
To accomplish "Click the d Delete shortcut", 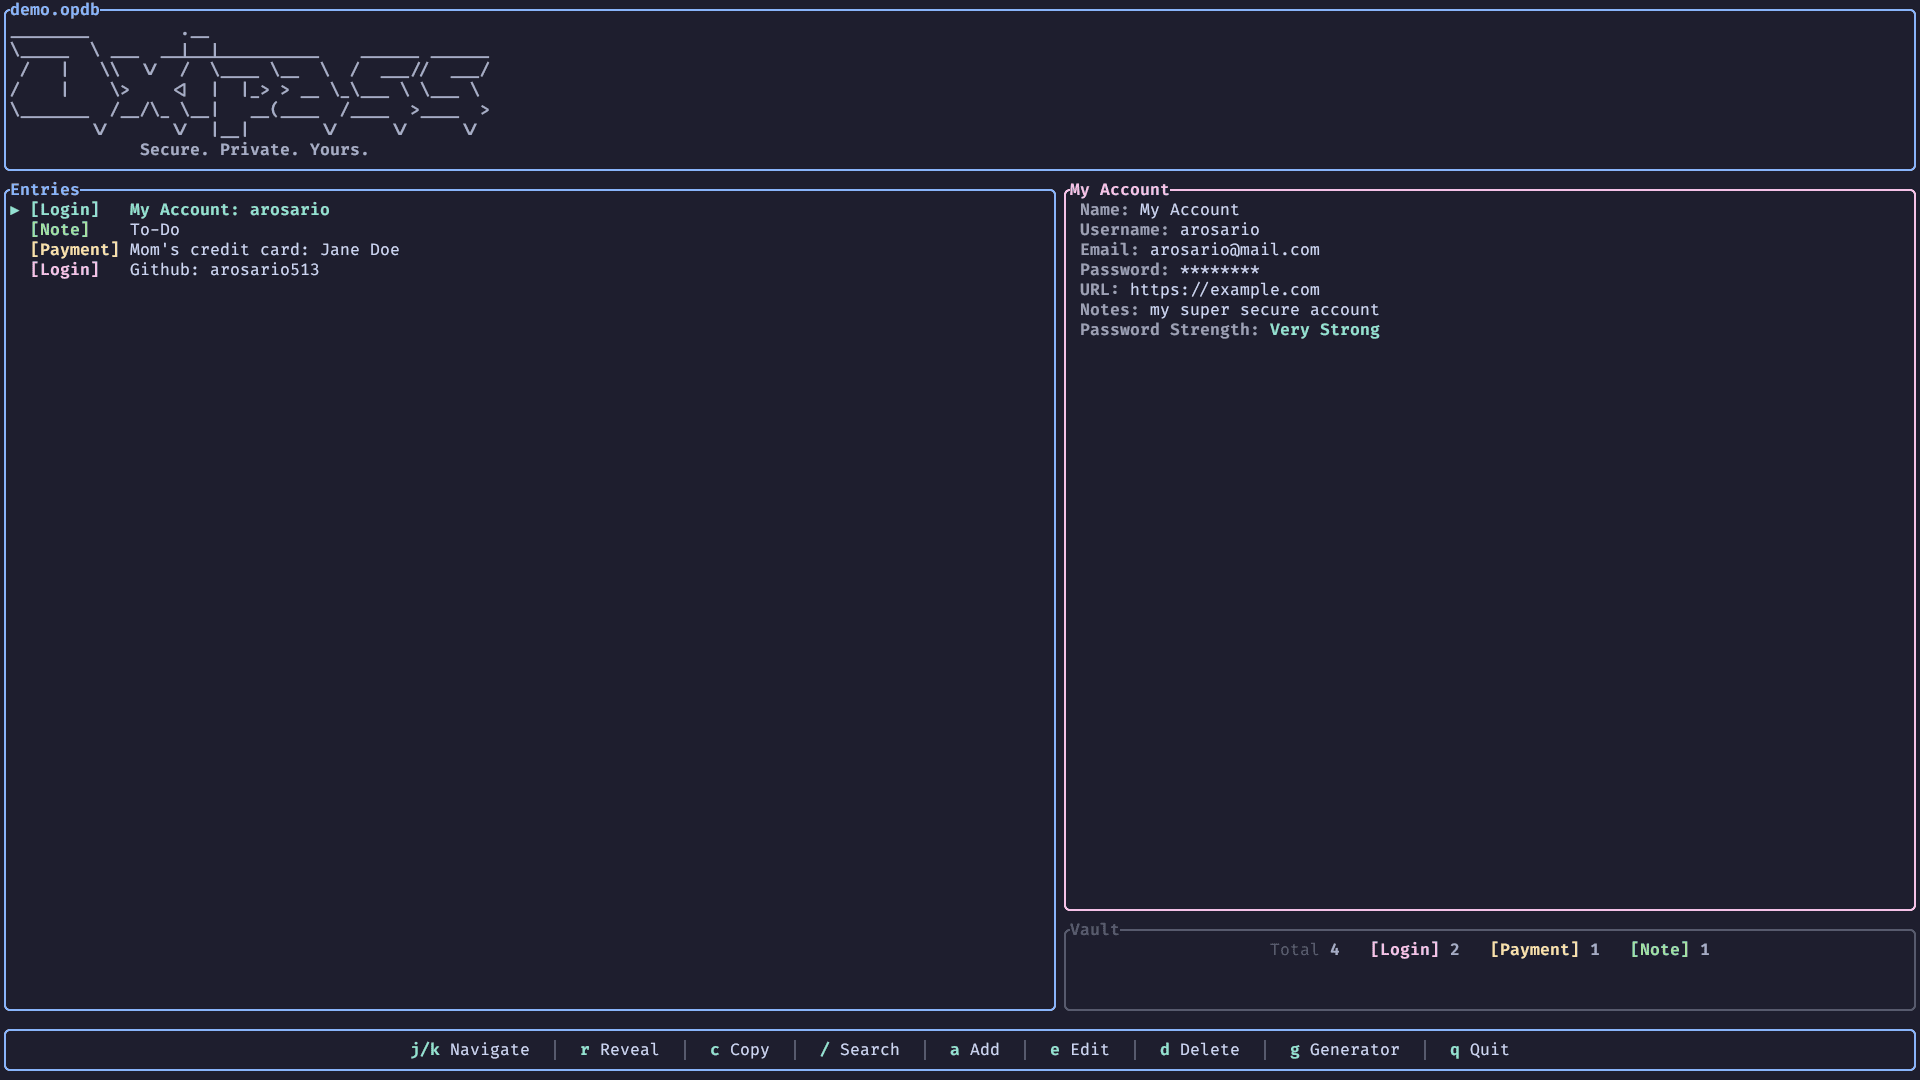I will [x=1200, y=1050].
